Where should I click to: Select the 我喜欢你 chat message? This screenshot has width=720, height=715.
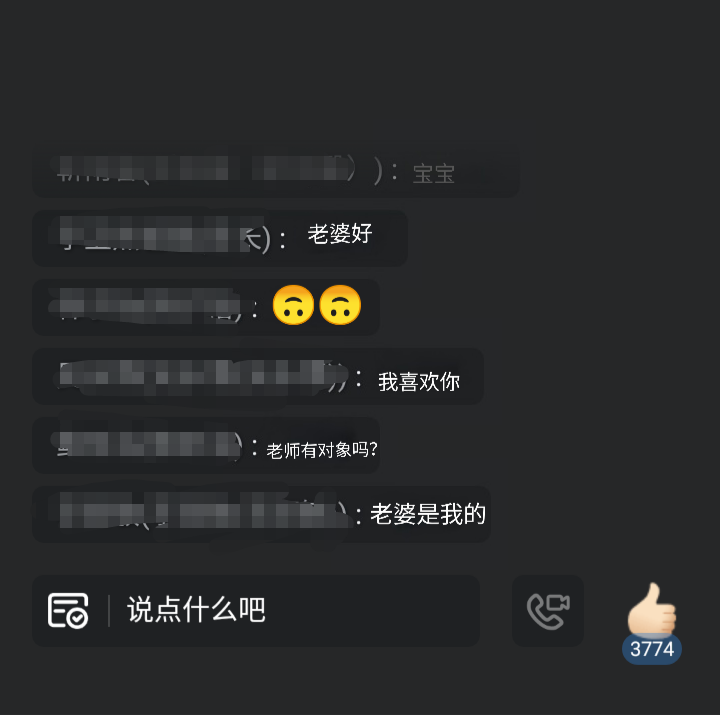click(419, 382)
